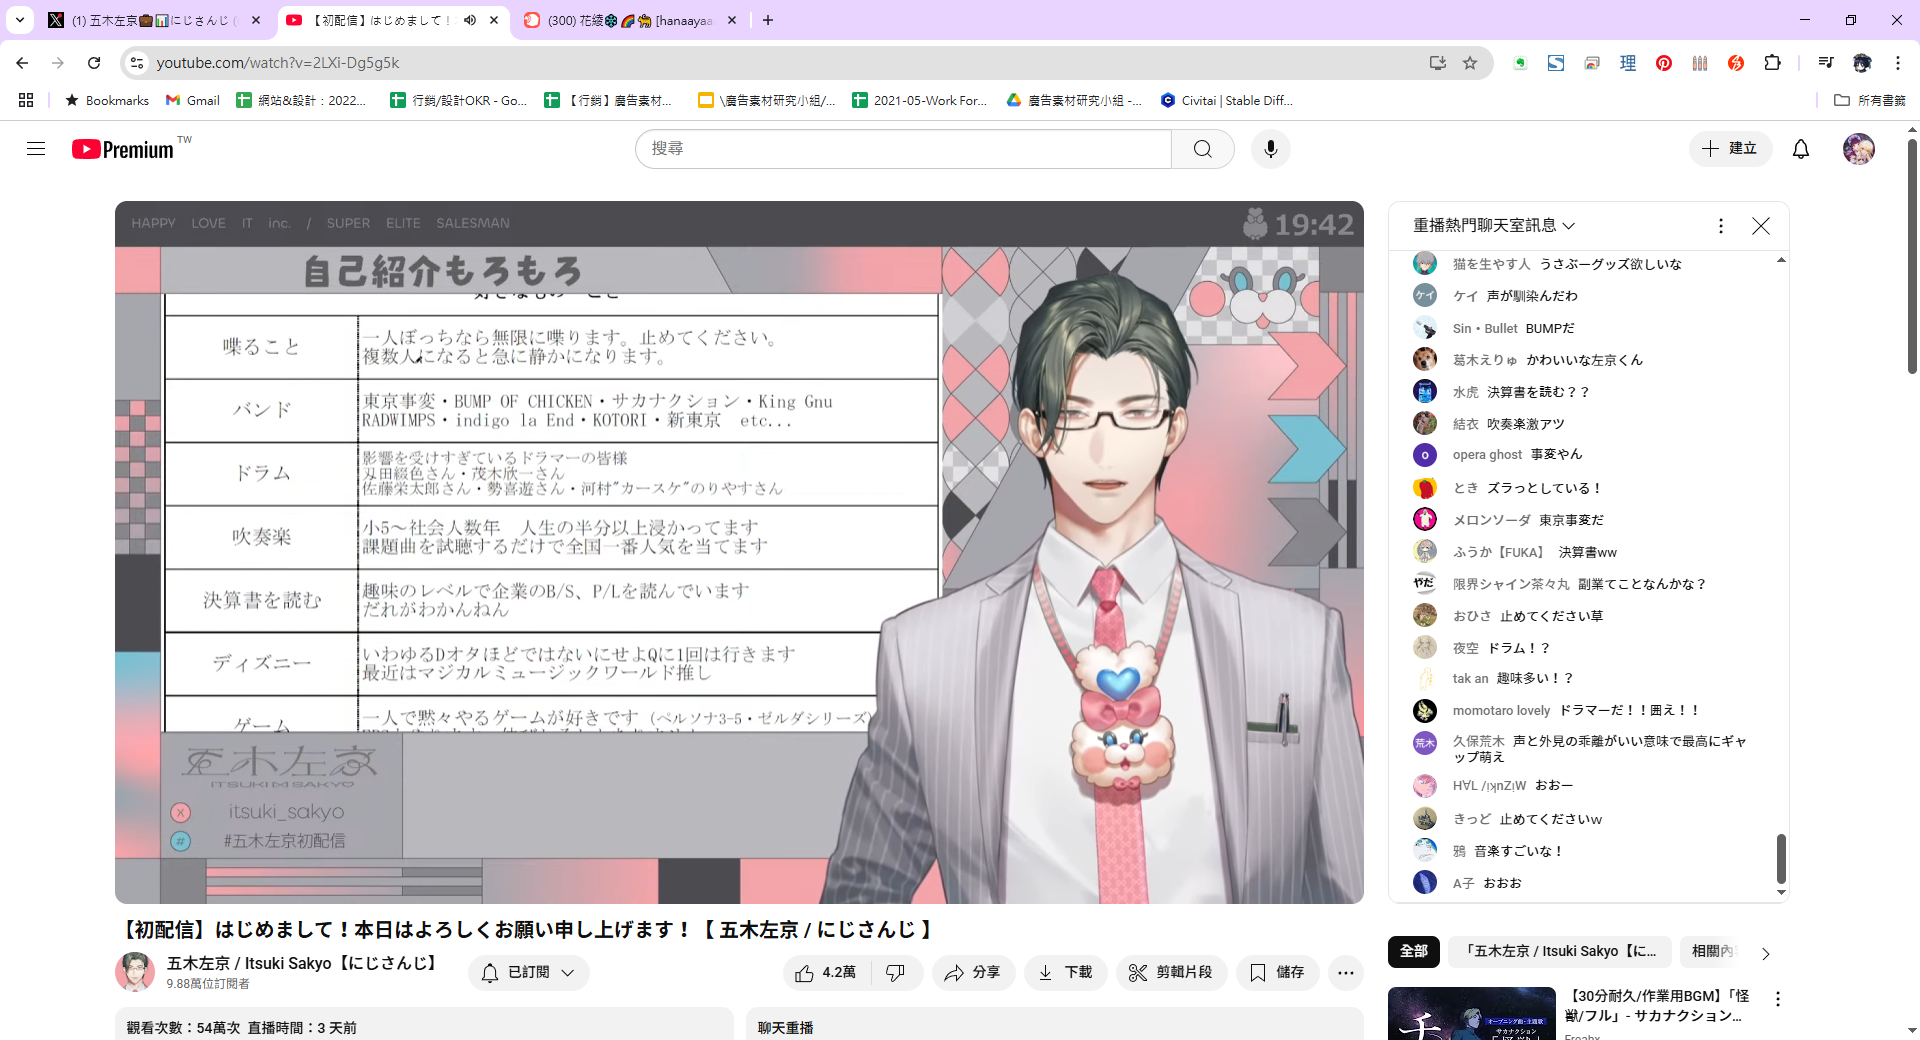1920x1040 pixels.
Task: Open the account avatar menu
Action: pos(1859,149)
